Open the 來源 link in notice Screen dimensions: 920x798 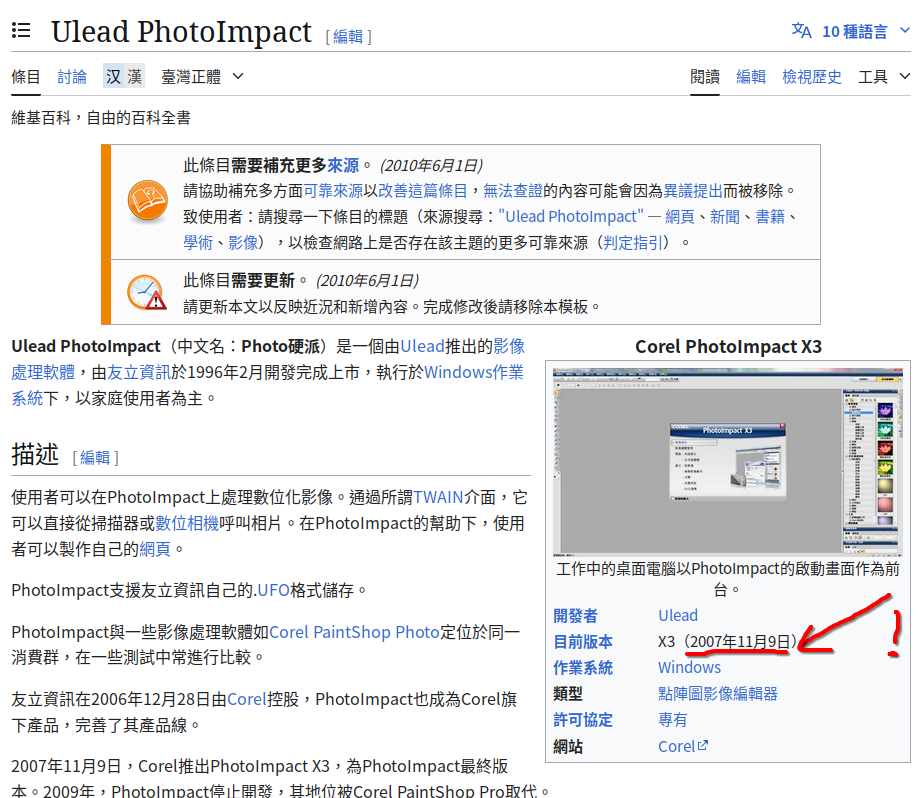click(343, 165)
